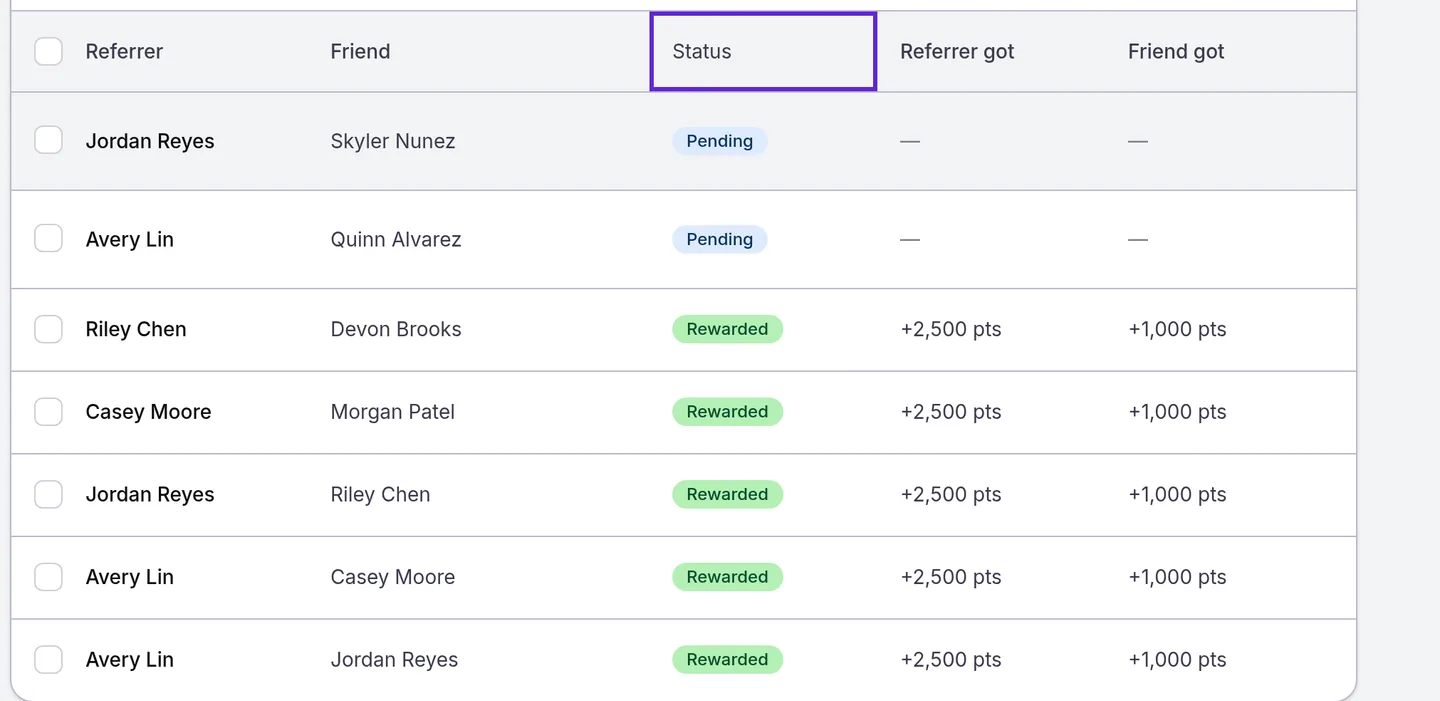Image resolution: width=1440 pixels, height=701 pixels.
Task: Click the Friend got column header
Action: [x=1176, y=51]
